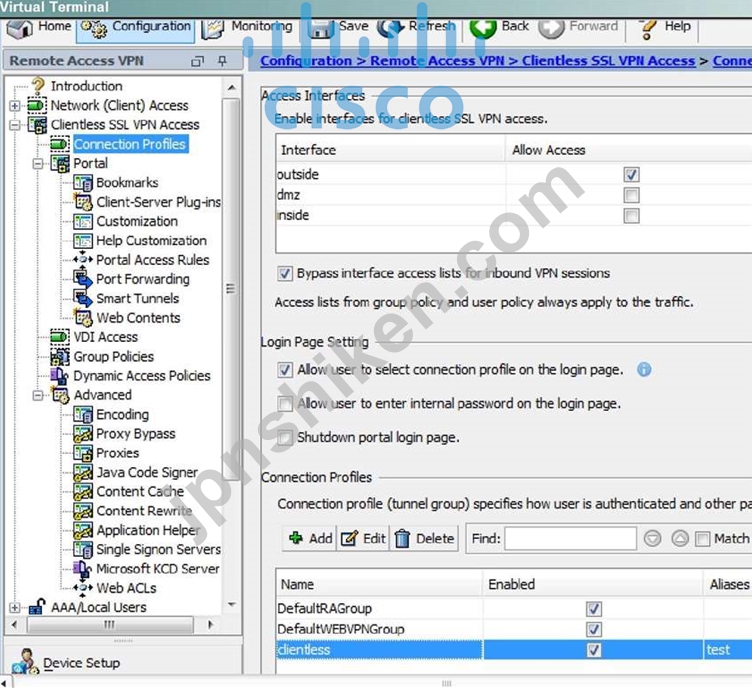Expand Network (Client) Access node

click(x=15, y=105)
